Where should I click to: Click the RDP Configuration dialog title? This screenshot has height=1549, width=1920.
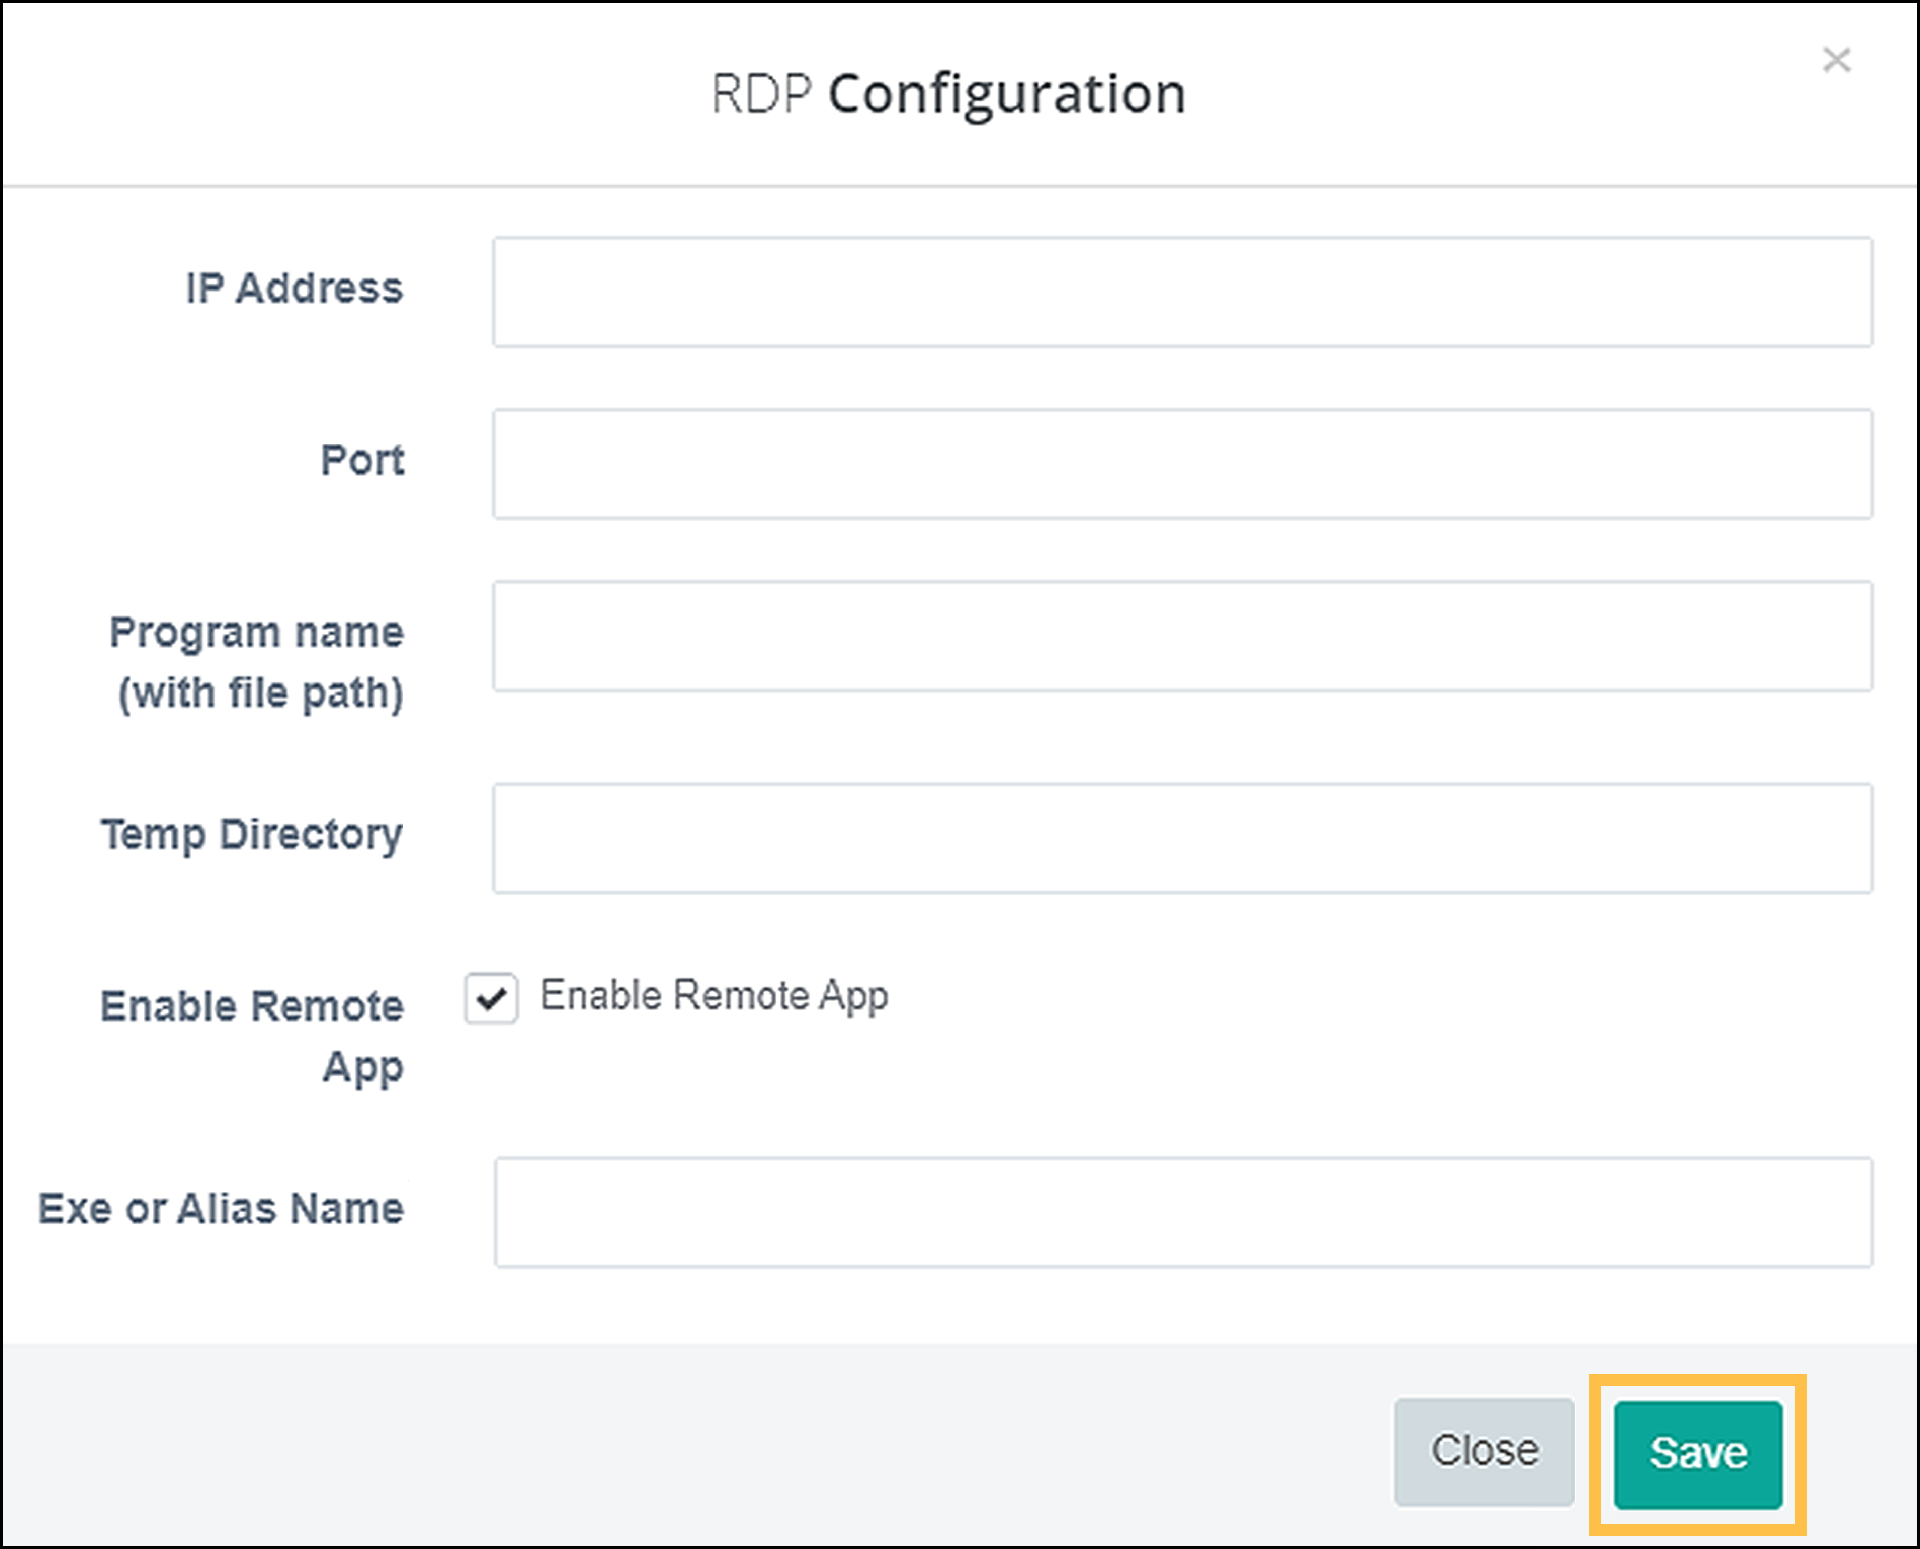948,94
